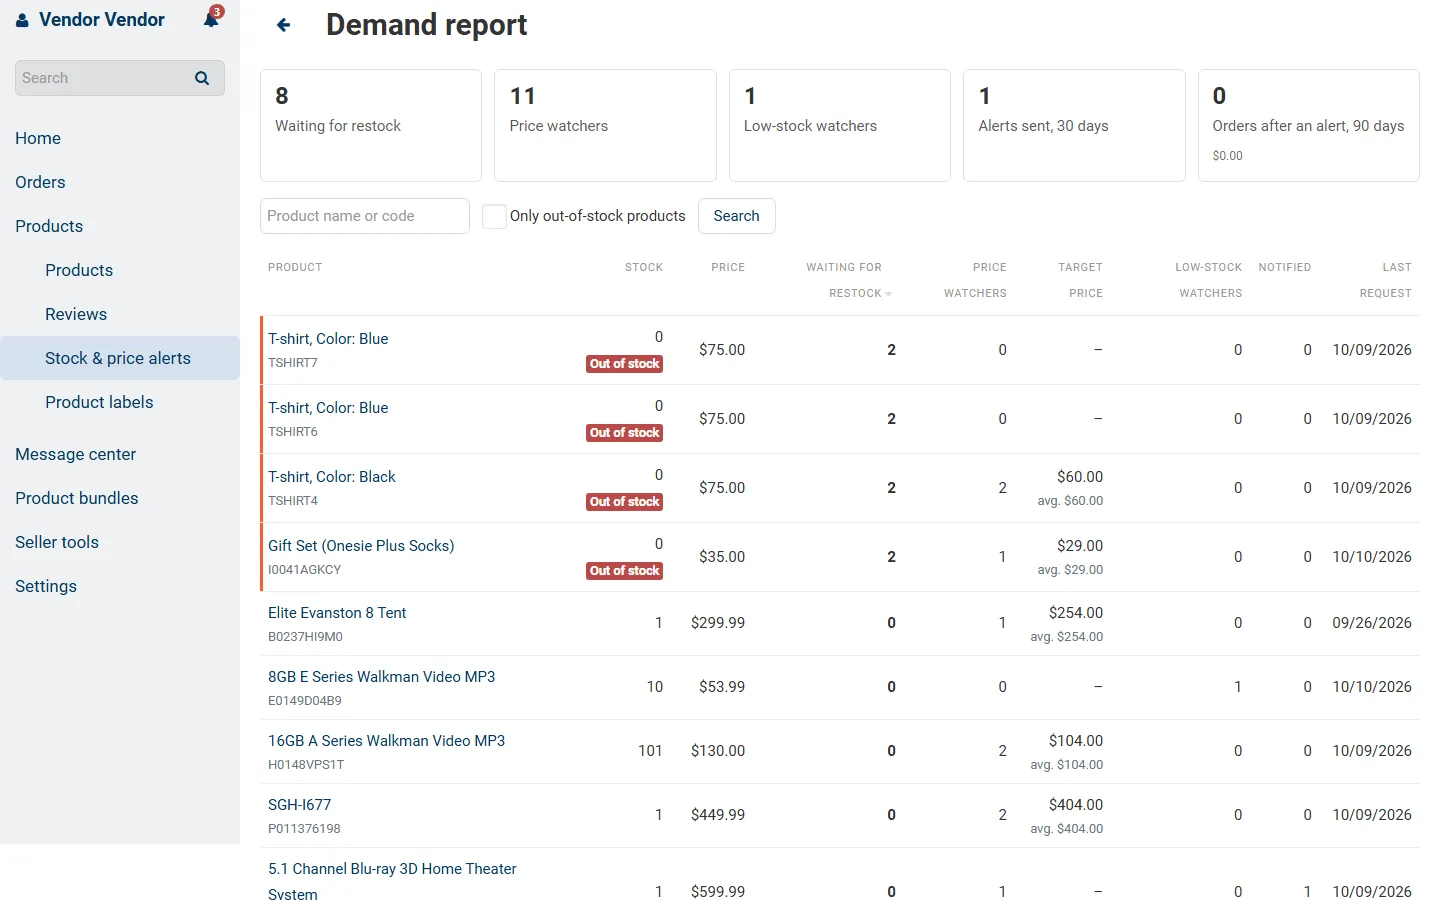Click the Price column header
1440x900 pixels.
(728, 267)
